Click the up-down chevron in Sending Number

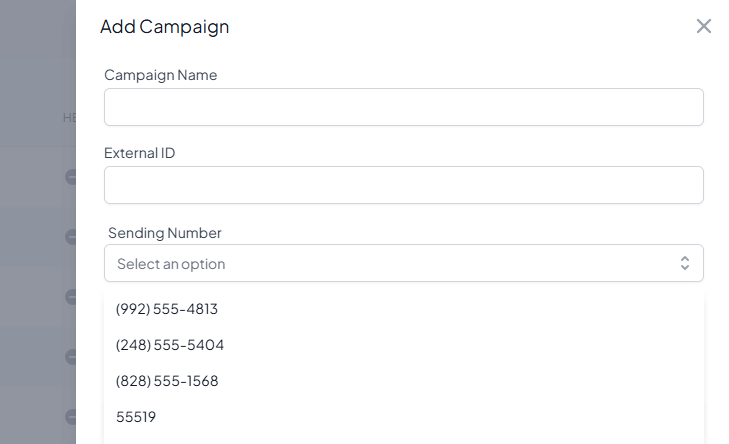(x=685, y=263)
